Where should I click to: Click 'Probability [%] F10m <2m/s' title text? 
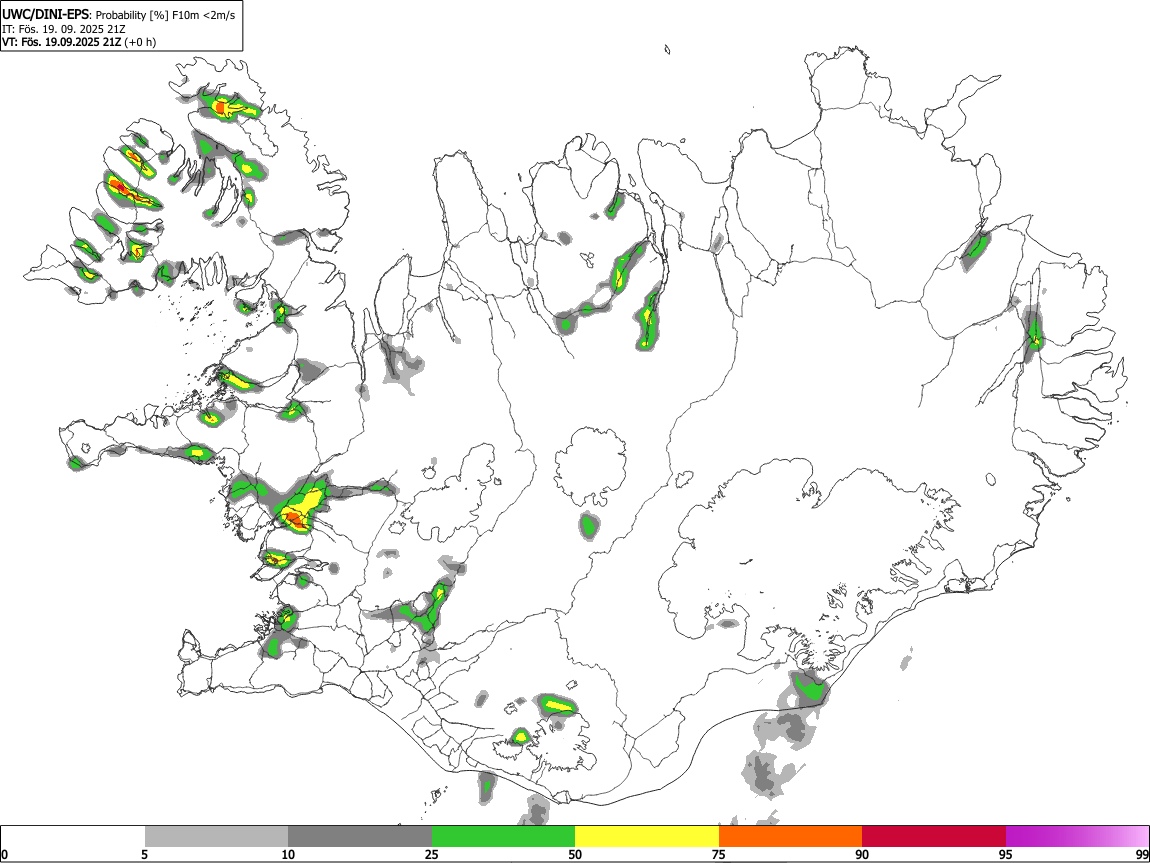click(x=166, y=15)
